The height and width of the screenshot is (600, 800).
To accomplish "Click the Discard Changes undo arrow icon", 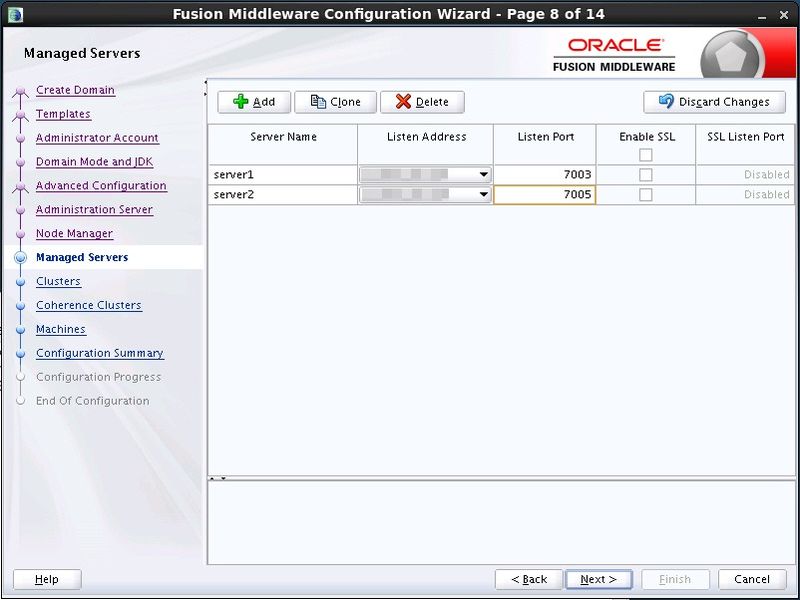I will pos(666,101).
